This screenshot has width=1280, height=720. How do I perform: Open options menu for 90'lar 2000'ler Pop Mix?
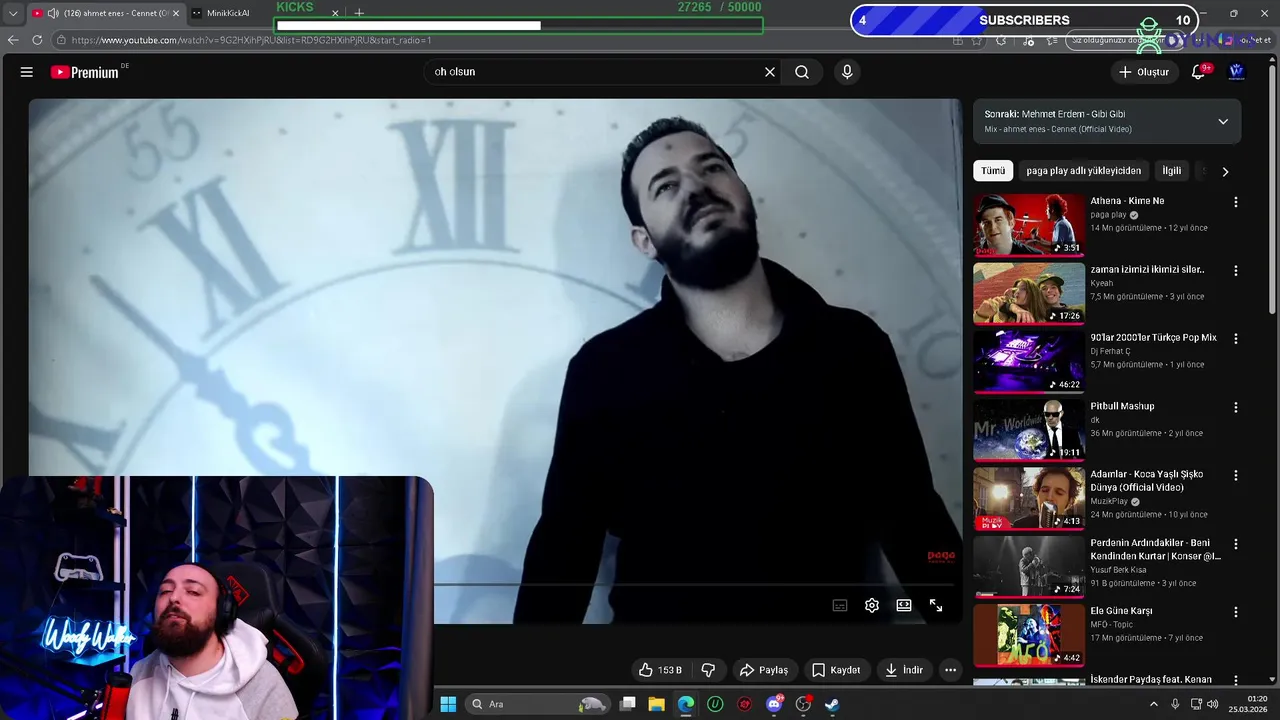click(x=1235, y=339)
